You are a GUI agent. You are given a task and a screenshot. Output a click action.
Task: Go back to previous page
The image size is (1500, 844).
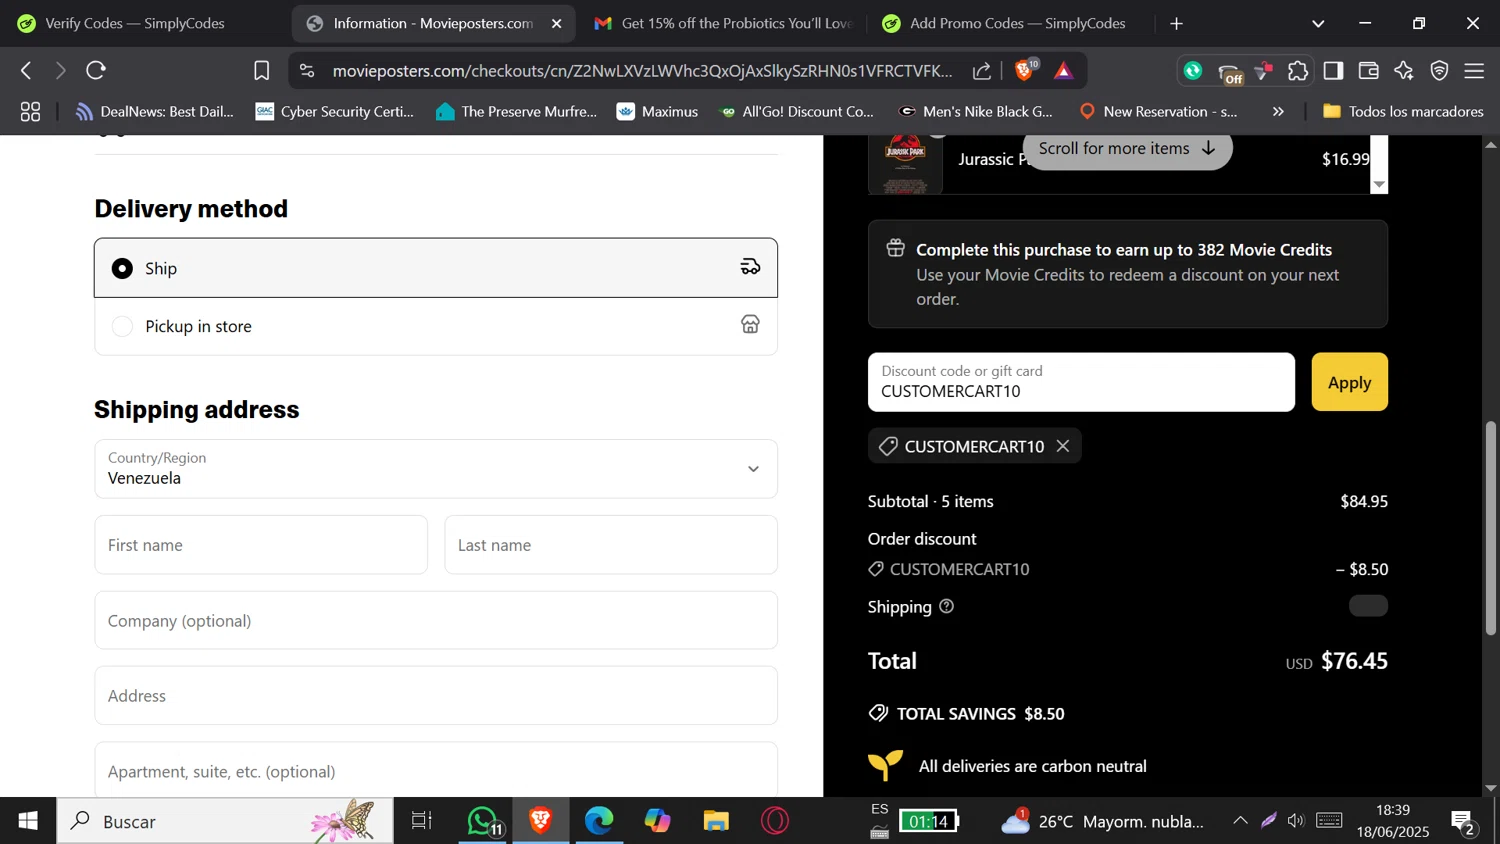(x=27, y=71)
